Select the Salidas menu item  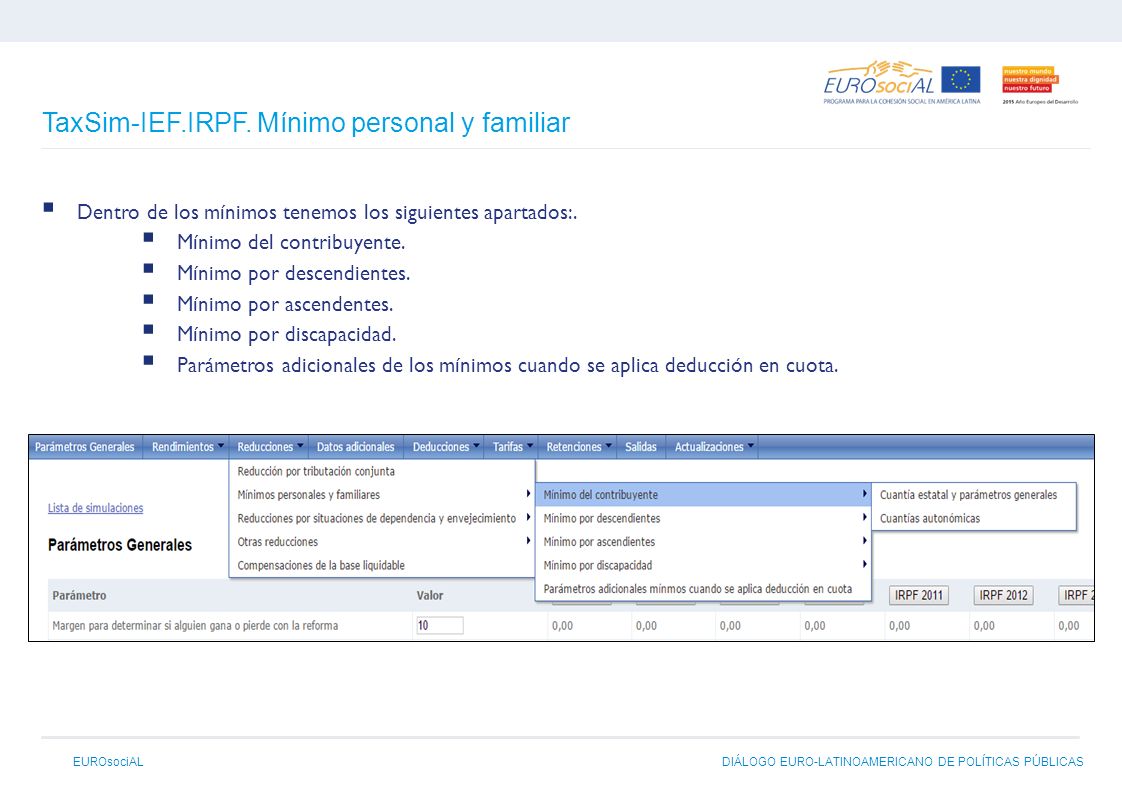point(640,447)
